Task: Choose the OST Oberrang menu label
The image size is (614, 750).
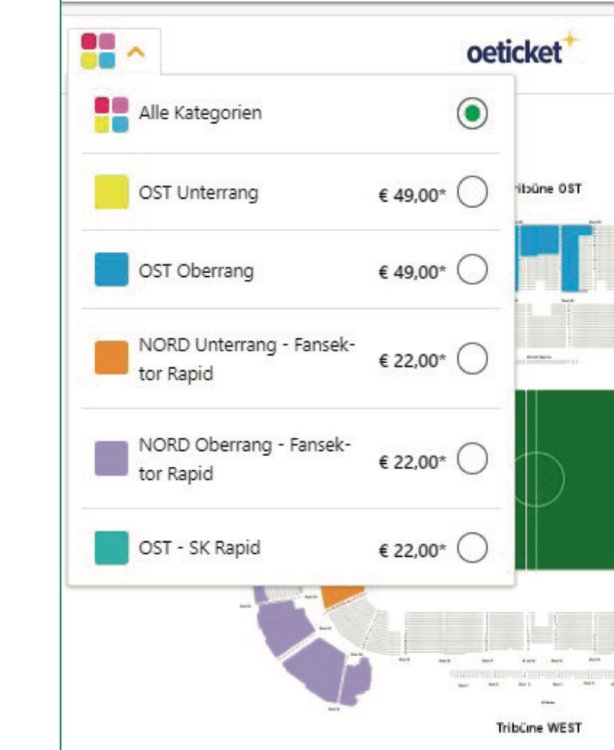Action: tap(196, 270)
